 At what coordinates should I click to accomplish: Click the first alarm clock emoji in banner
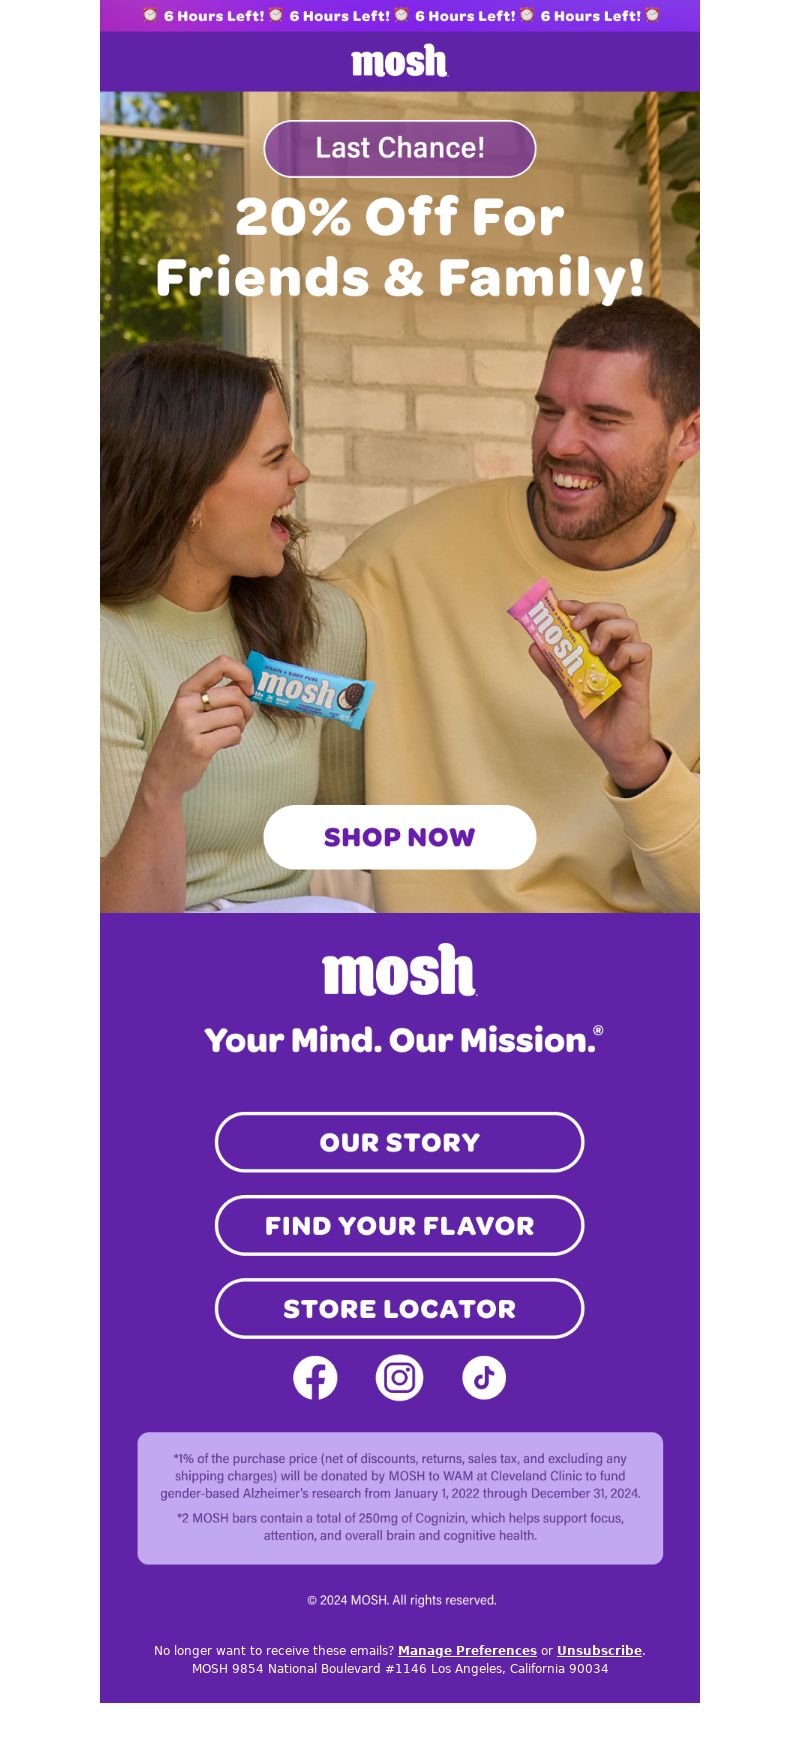(x=150, y=15)
